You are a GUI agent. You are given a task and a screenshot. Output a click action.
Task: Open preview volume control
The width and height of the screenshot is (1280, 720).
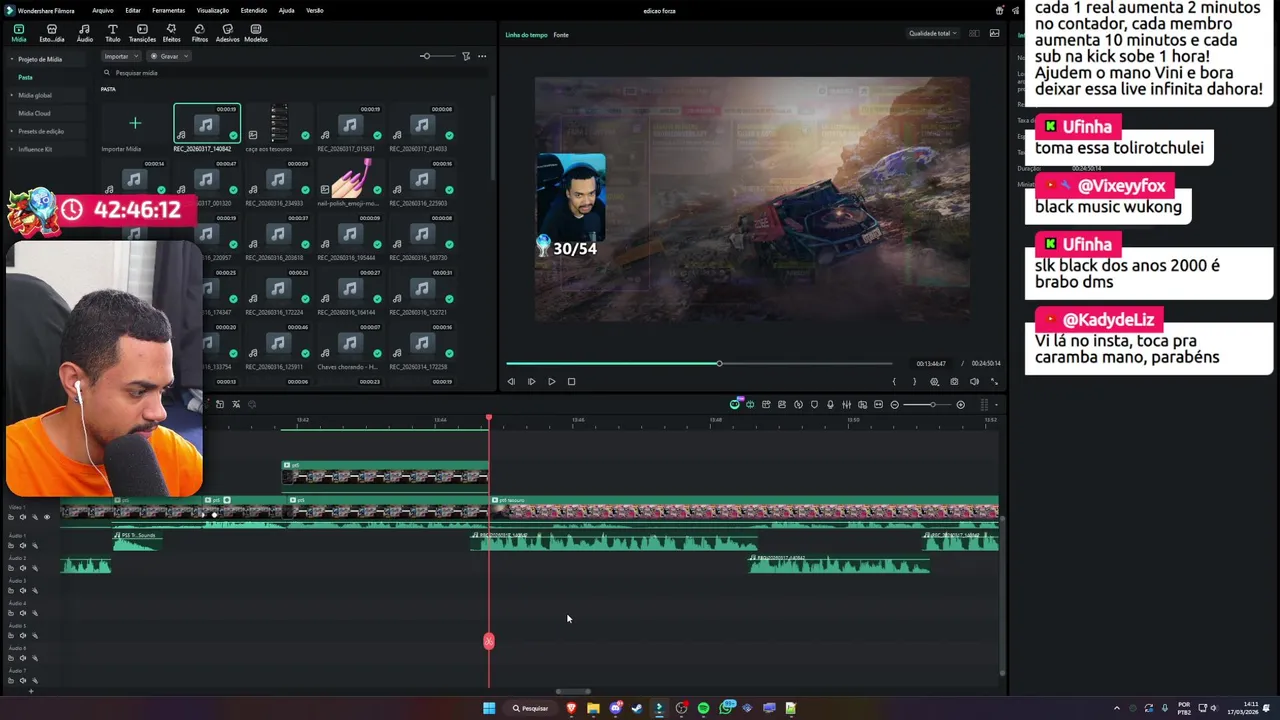[x=974, y=381]
